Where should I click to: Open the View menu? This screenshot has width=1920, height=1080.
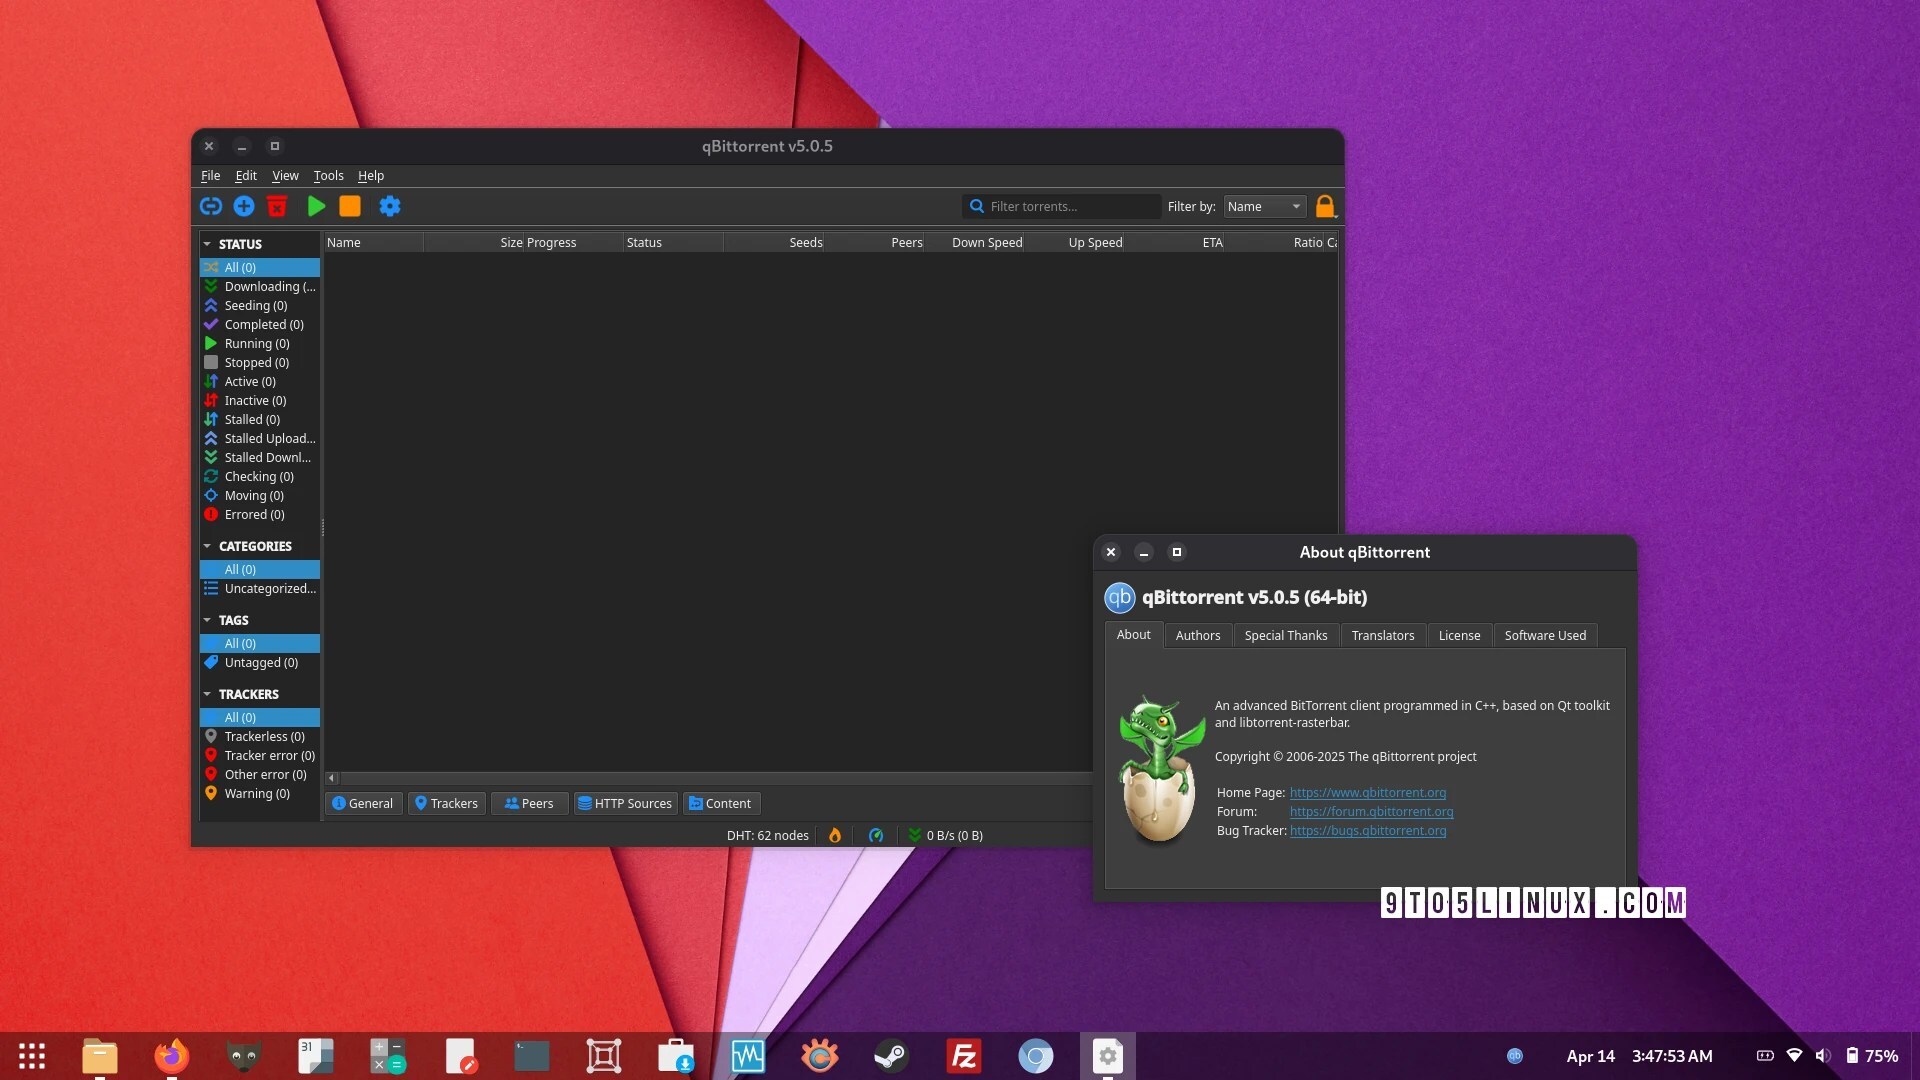285,175
